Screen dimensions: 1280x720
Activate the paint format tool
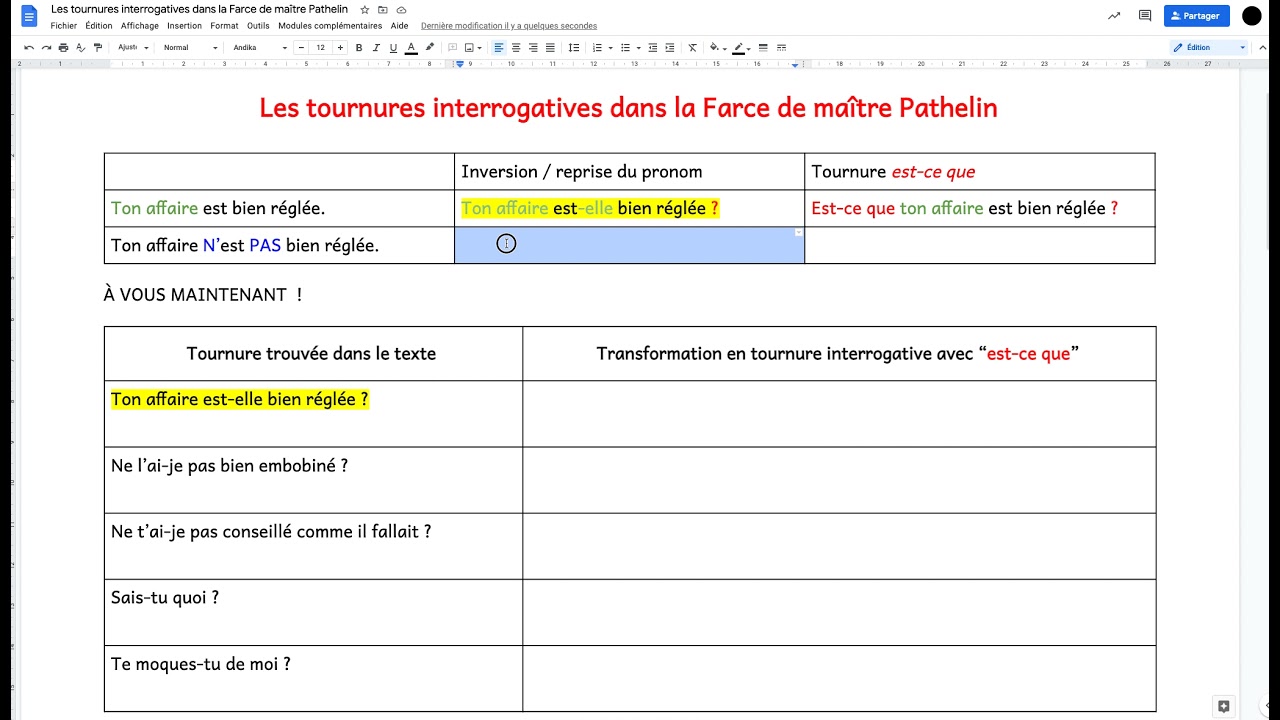(97, 47)
